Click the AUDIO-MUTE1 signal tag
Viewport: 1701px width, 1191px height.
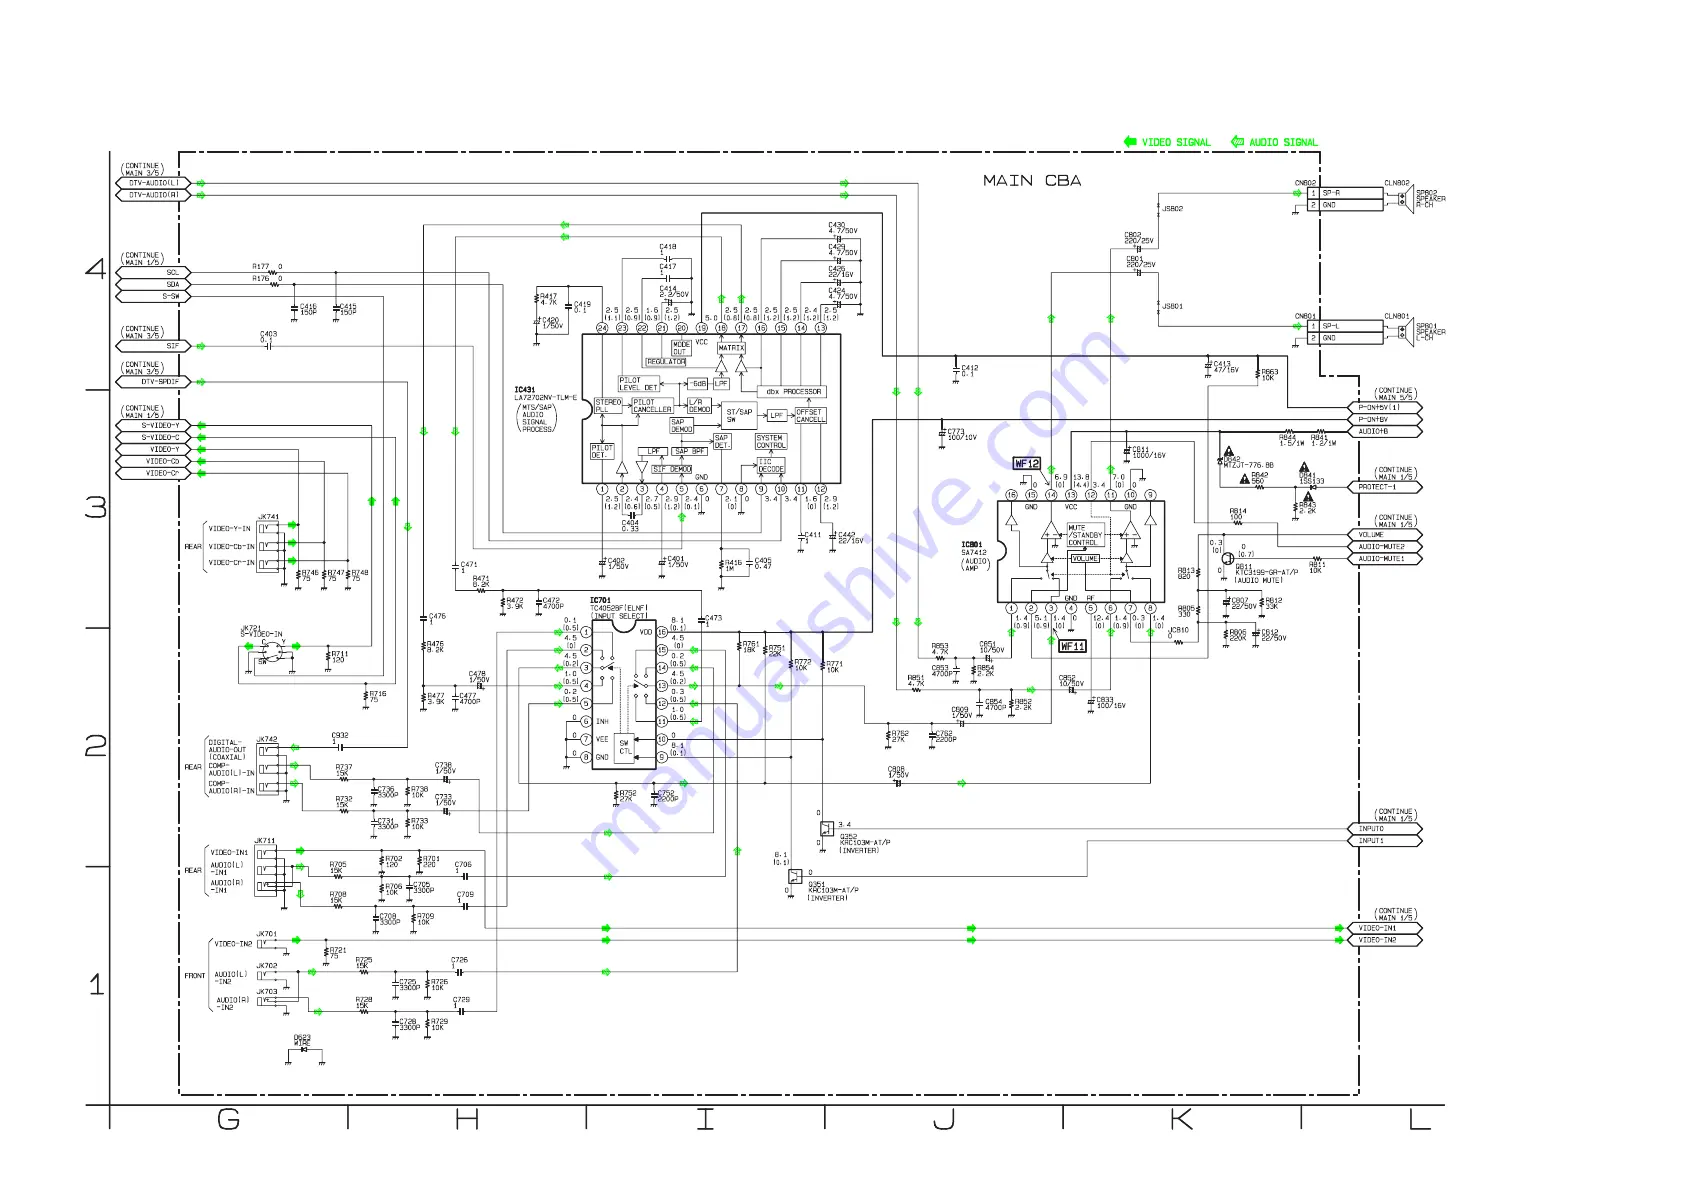1385,559
